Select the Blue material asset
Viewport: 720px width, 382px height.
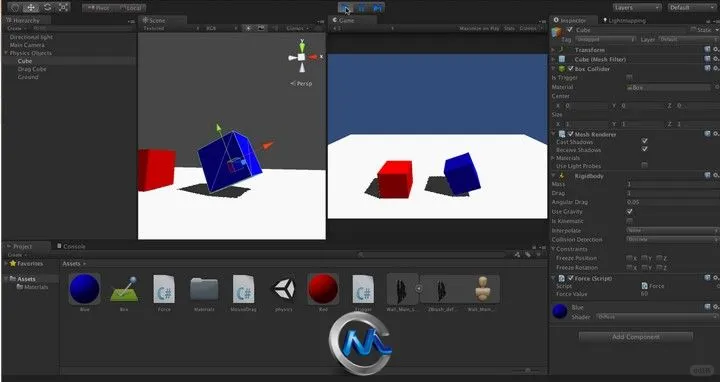tap(84, 289)
